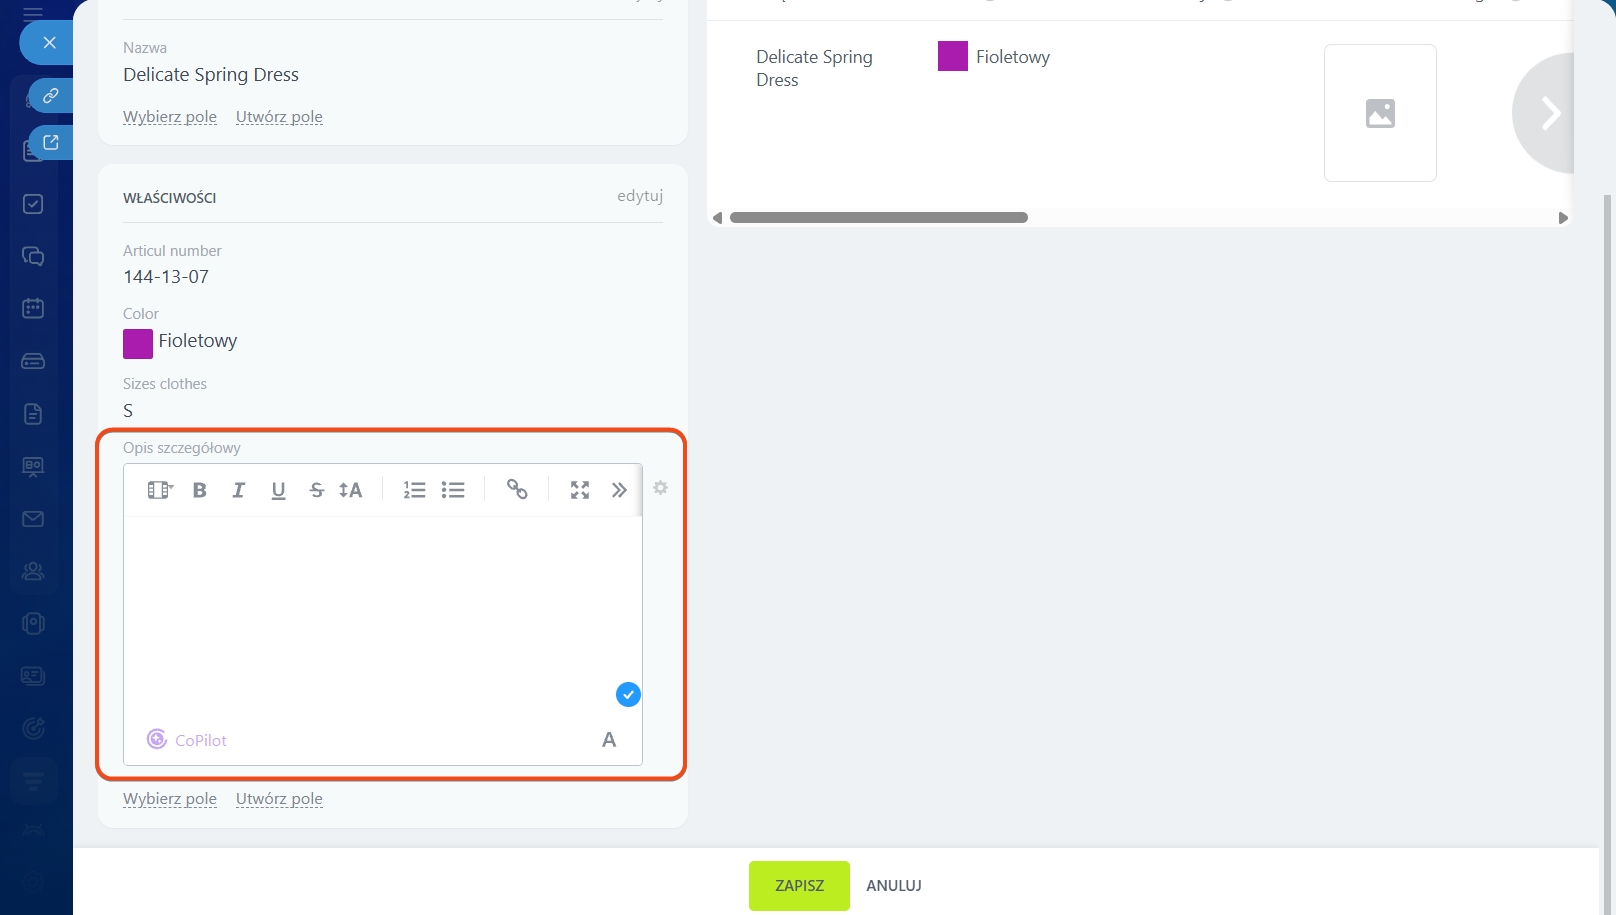Open Mail icon in left sidebar
The image size is (1616, 915).
tap(33, 519)
